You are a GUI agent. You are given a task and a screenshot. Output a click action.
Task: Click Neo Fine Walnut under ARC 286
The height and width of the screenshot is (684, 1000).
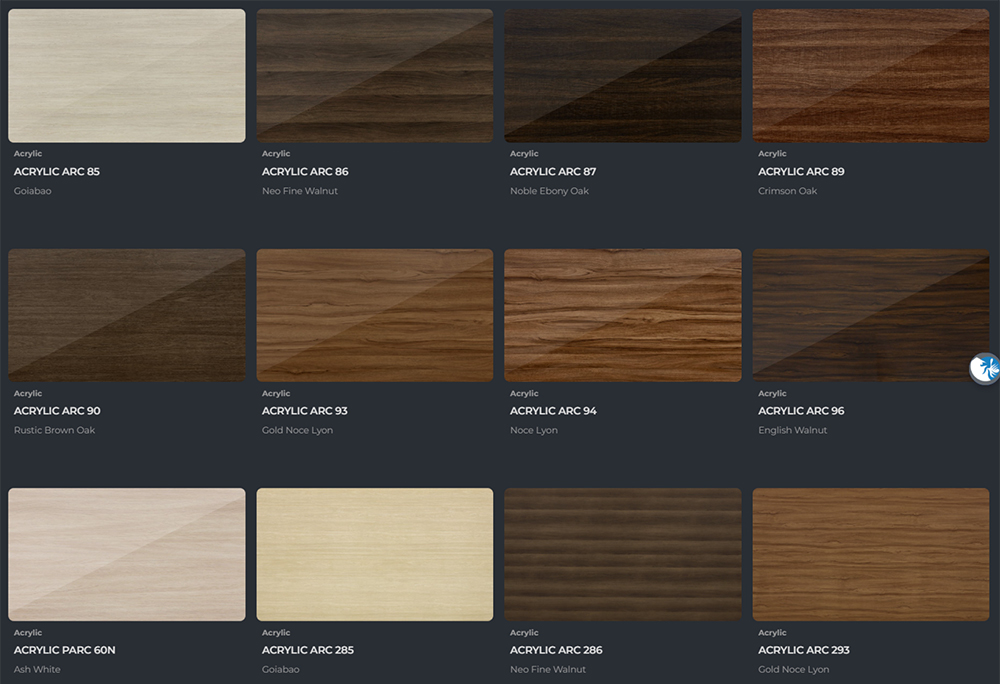(x=548, y=669)
